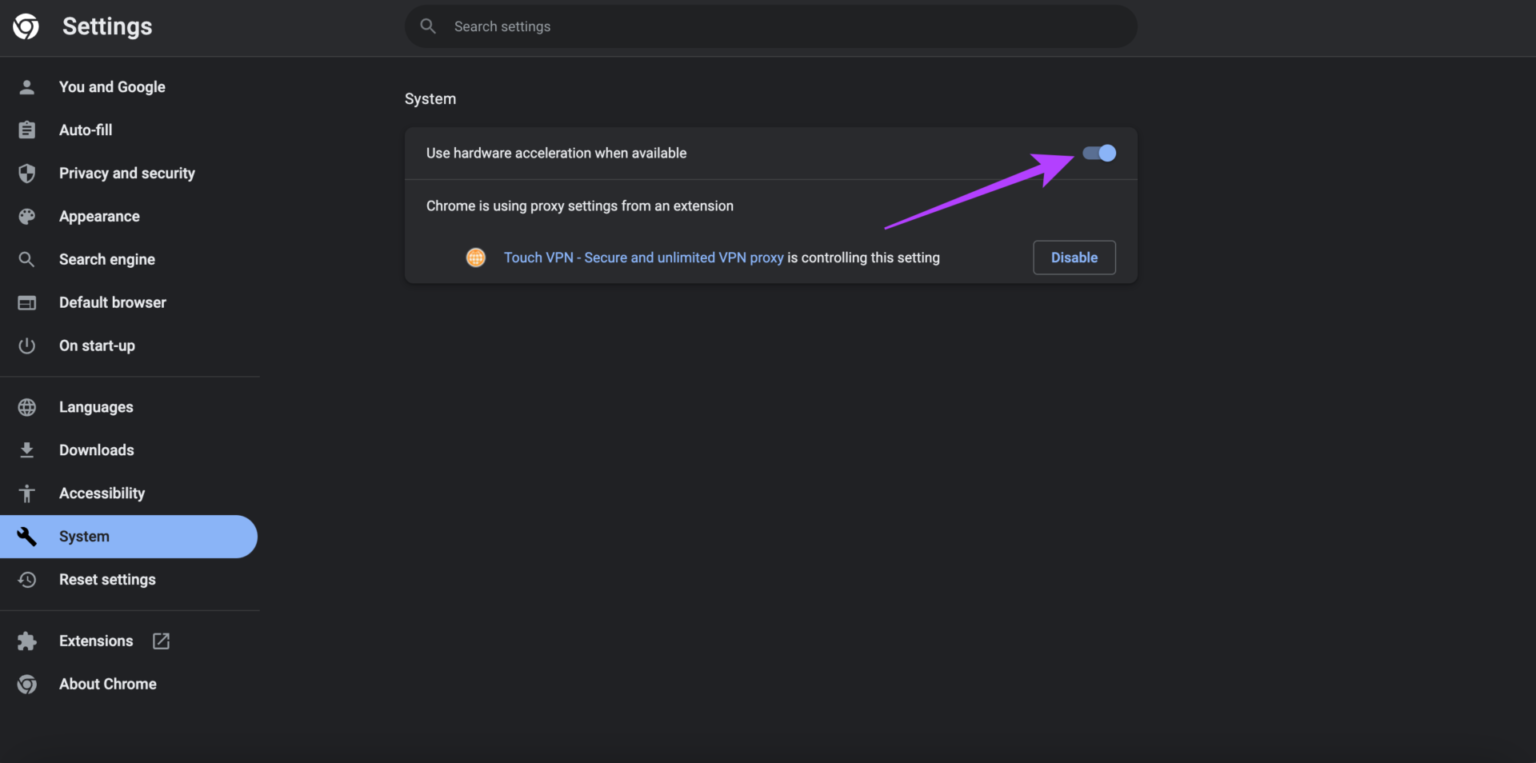Click the Chrome logo next to Settings
This screenshot has width=1536, height=763.
(x=25, y=26)
